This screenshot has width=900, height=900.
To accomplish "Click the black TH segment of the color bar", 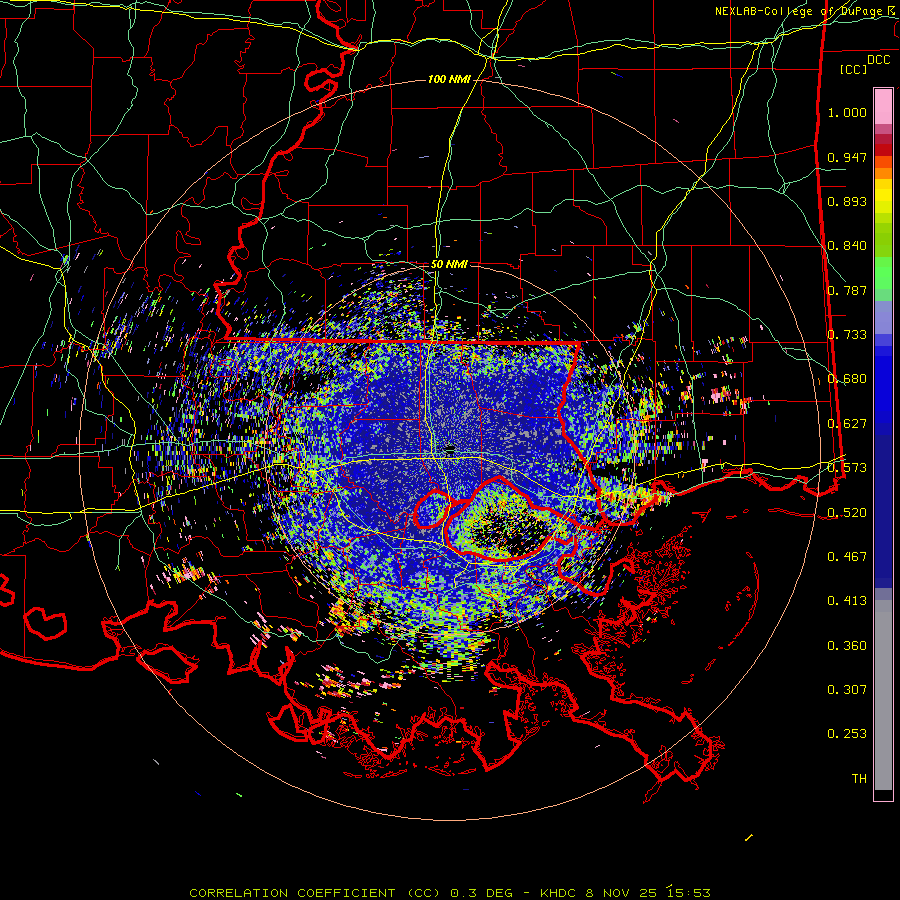I will [x=883, y=795].
